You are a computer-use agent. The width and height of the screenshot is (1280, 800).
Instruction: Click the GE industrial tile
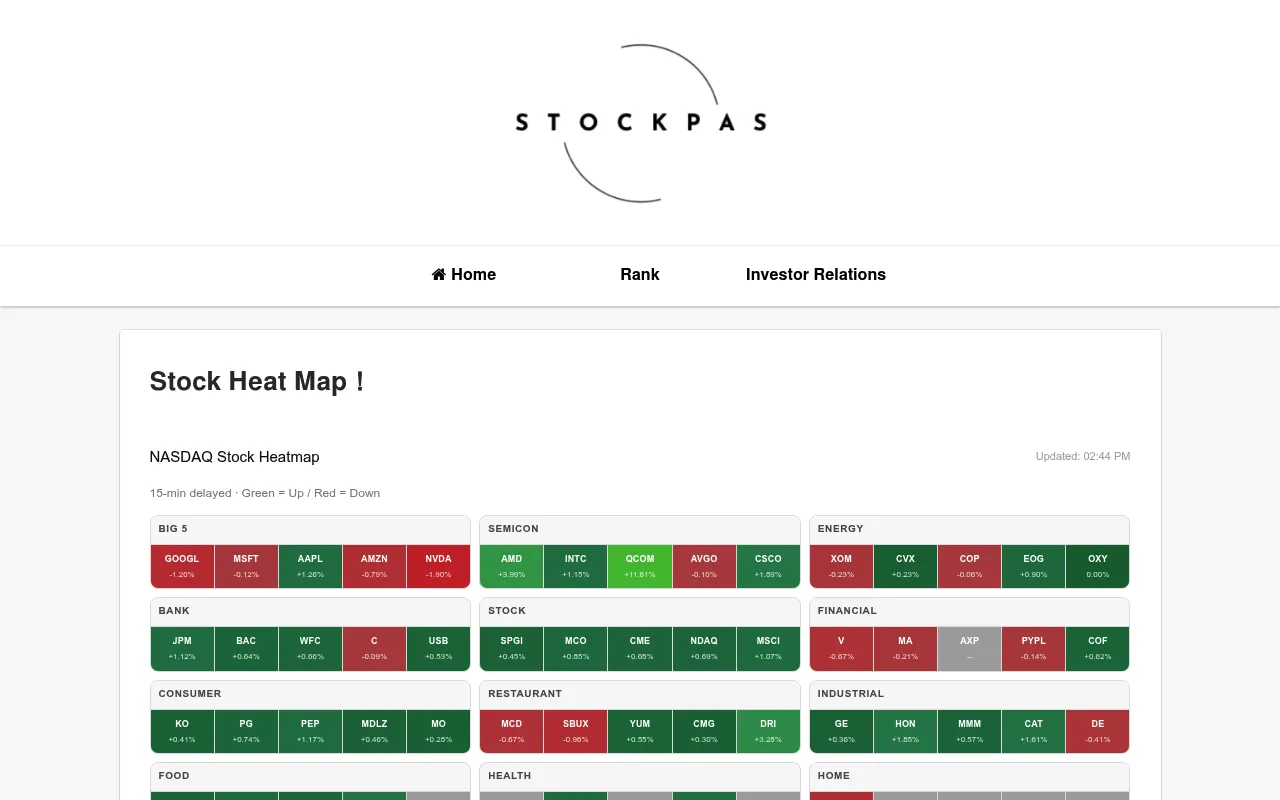pyautogui.click(x=841, y=731)
